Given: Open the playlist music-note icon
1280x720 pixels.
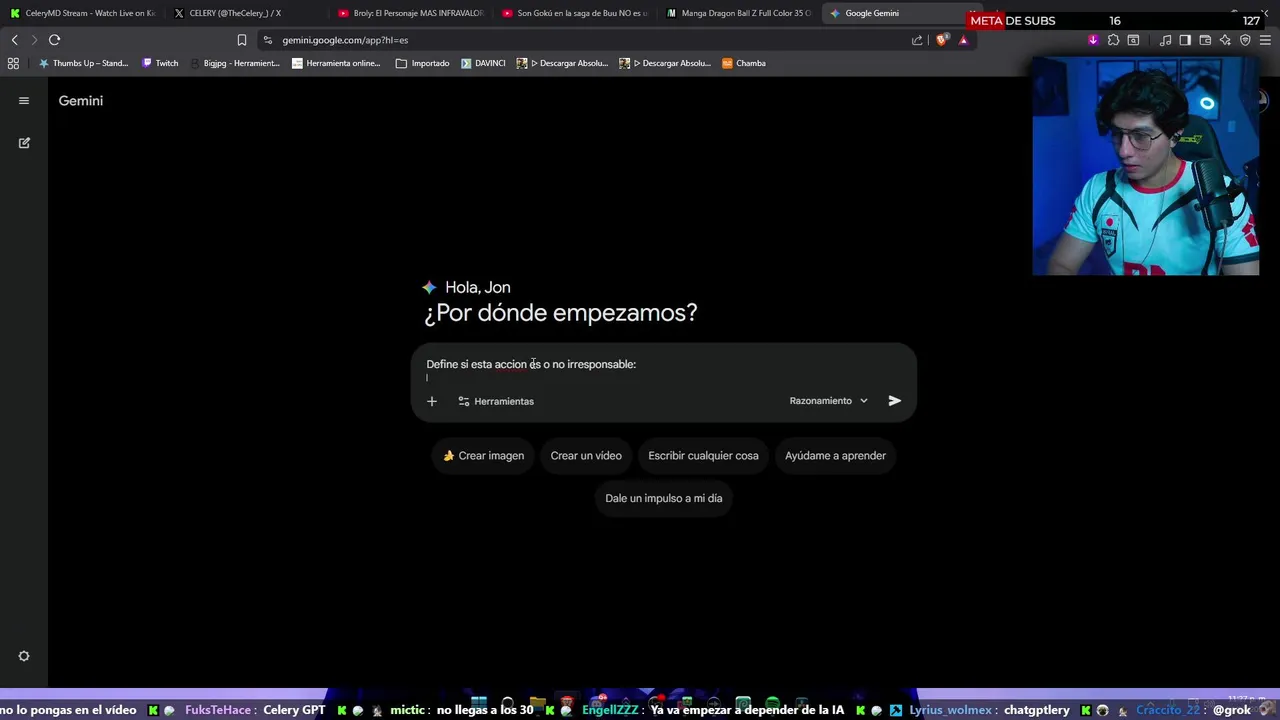Looking at the screenshot, I should click(x=1165, y=40).
